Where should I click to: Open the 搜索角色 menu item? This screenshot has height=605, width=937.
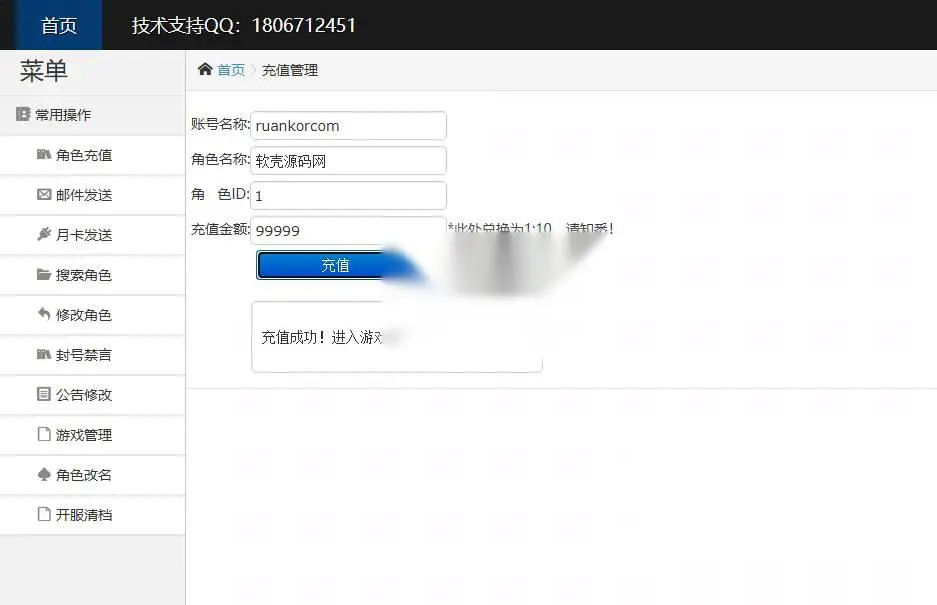pos(93,276)
